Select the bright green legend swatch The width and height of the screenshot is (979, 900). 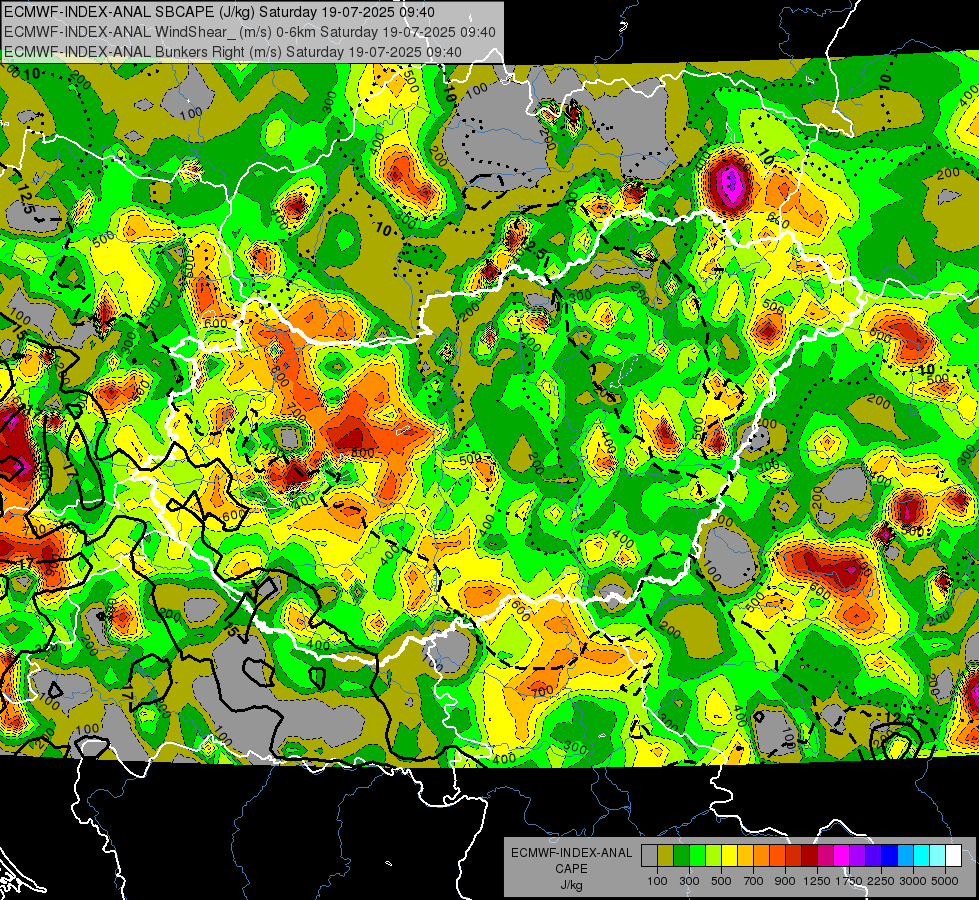pos(697,855)
